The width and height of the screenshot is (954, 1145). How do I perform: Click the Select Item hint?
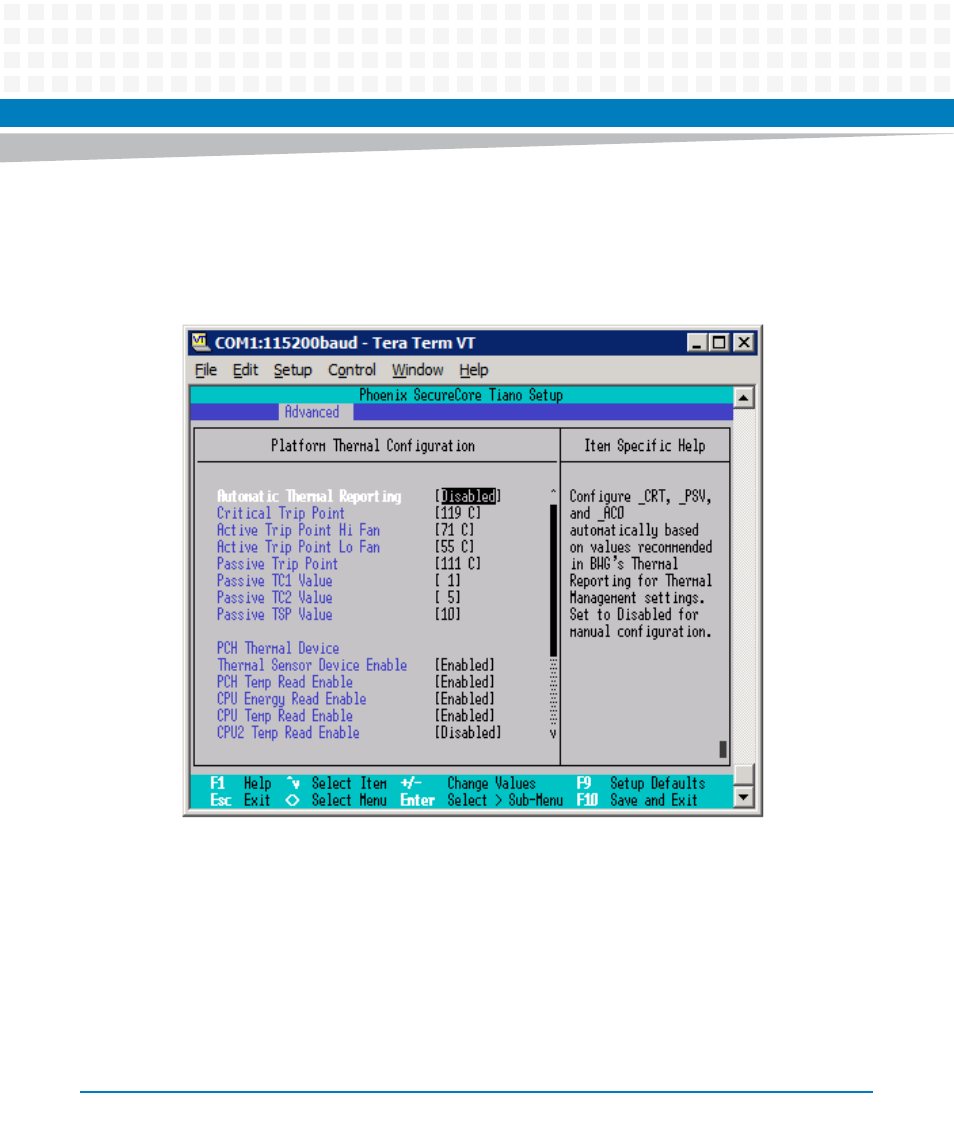pos(349,784)
